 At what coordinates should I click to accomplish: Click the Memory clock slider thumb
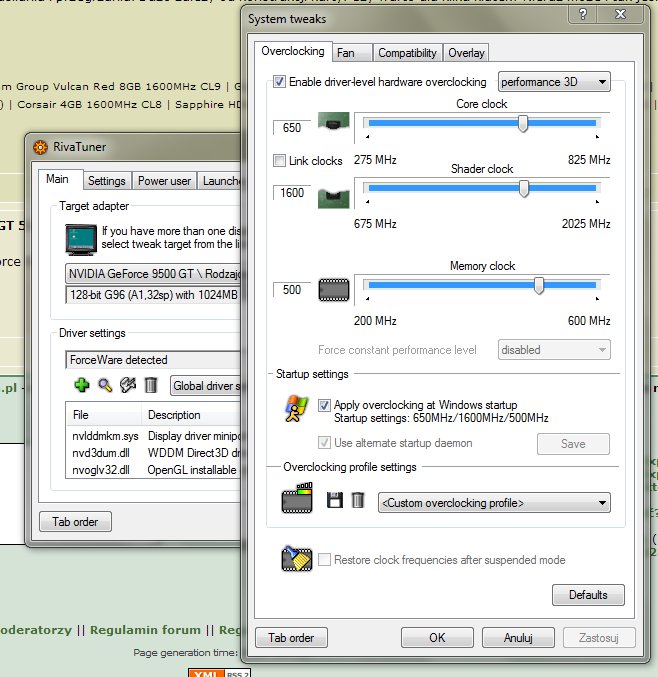click(539, 285)
